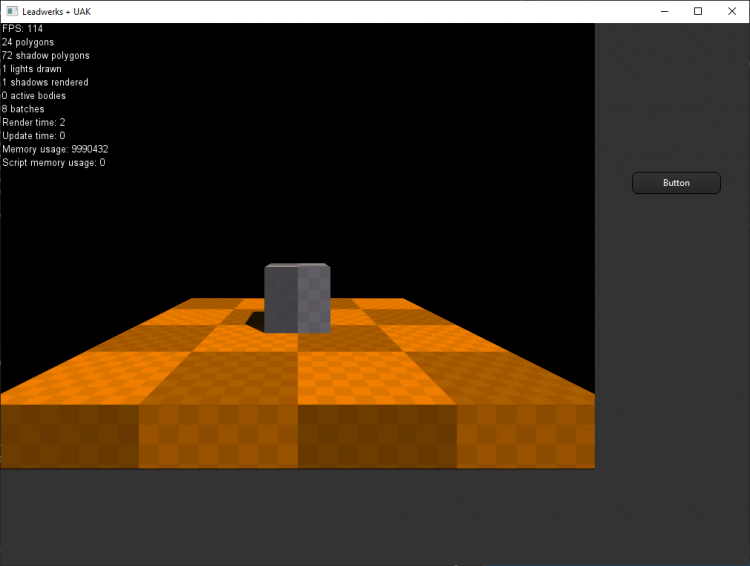Click the Render time stat line
This screenshot has height=566, width=750.
pyautogui.click(x=34, y=122)
